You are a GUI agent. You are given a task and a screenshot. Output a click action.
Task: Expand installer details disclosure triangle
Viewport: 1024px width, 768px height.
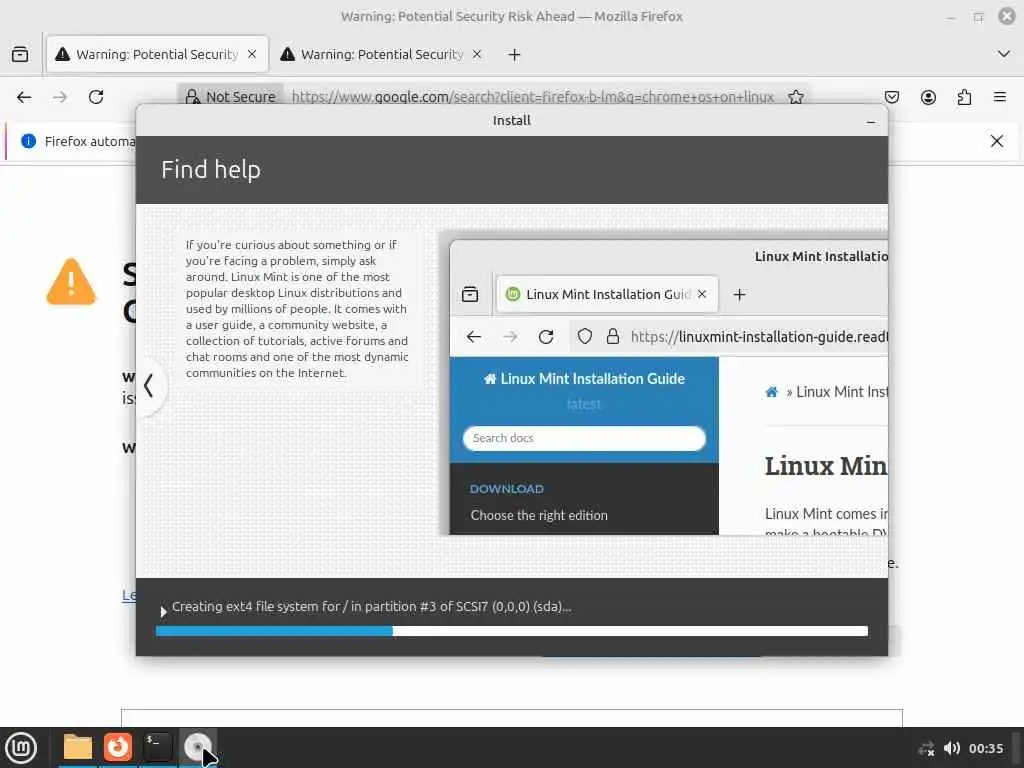coord(163,612)
